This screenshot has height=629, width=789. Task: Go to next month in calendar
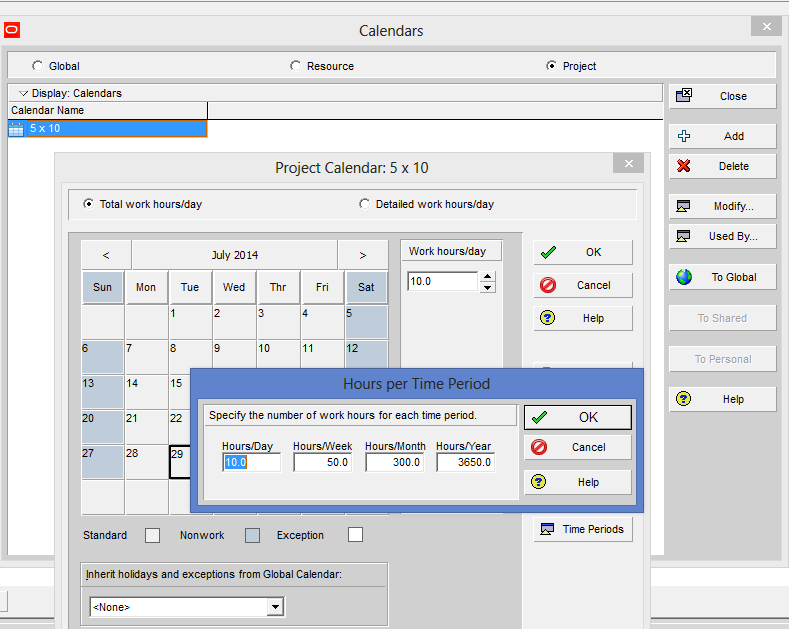coord(363,255)
